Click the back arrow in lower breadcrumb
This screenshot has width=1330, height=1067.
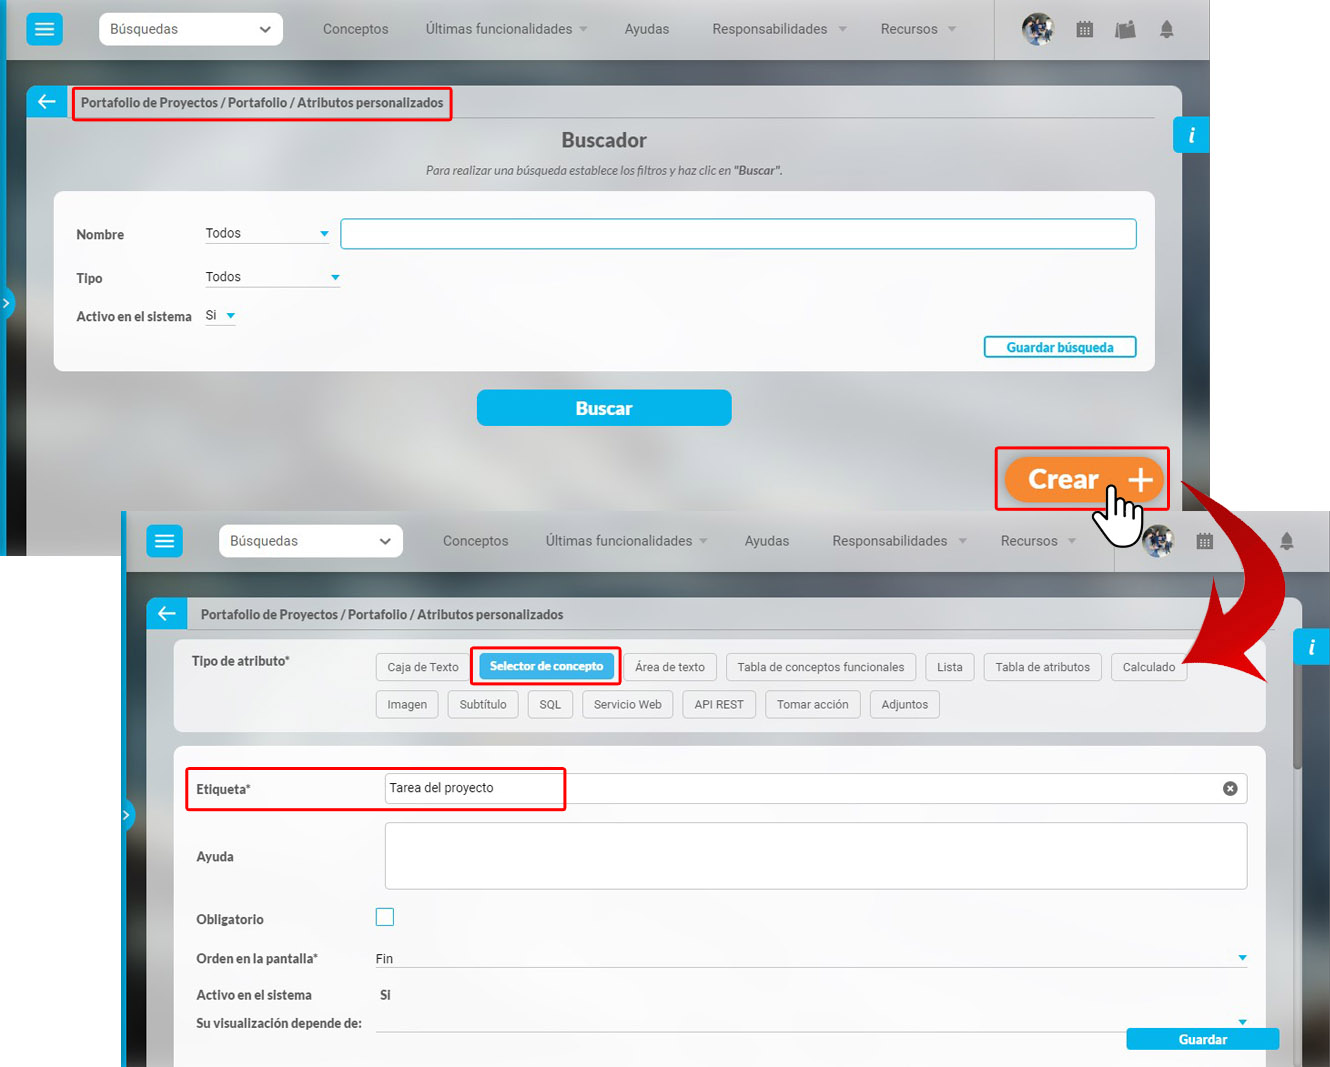coord(166,614)
